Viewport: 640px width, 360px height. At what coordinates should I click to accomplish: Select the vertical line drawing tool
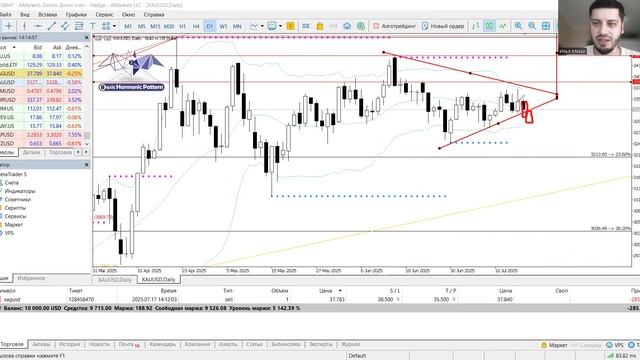pyautogui.click(x=24, y=26)
